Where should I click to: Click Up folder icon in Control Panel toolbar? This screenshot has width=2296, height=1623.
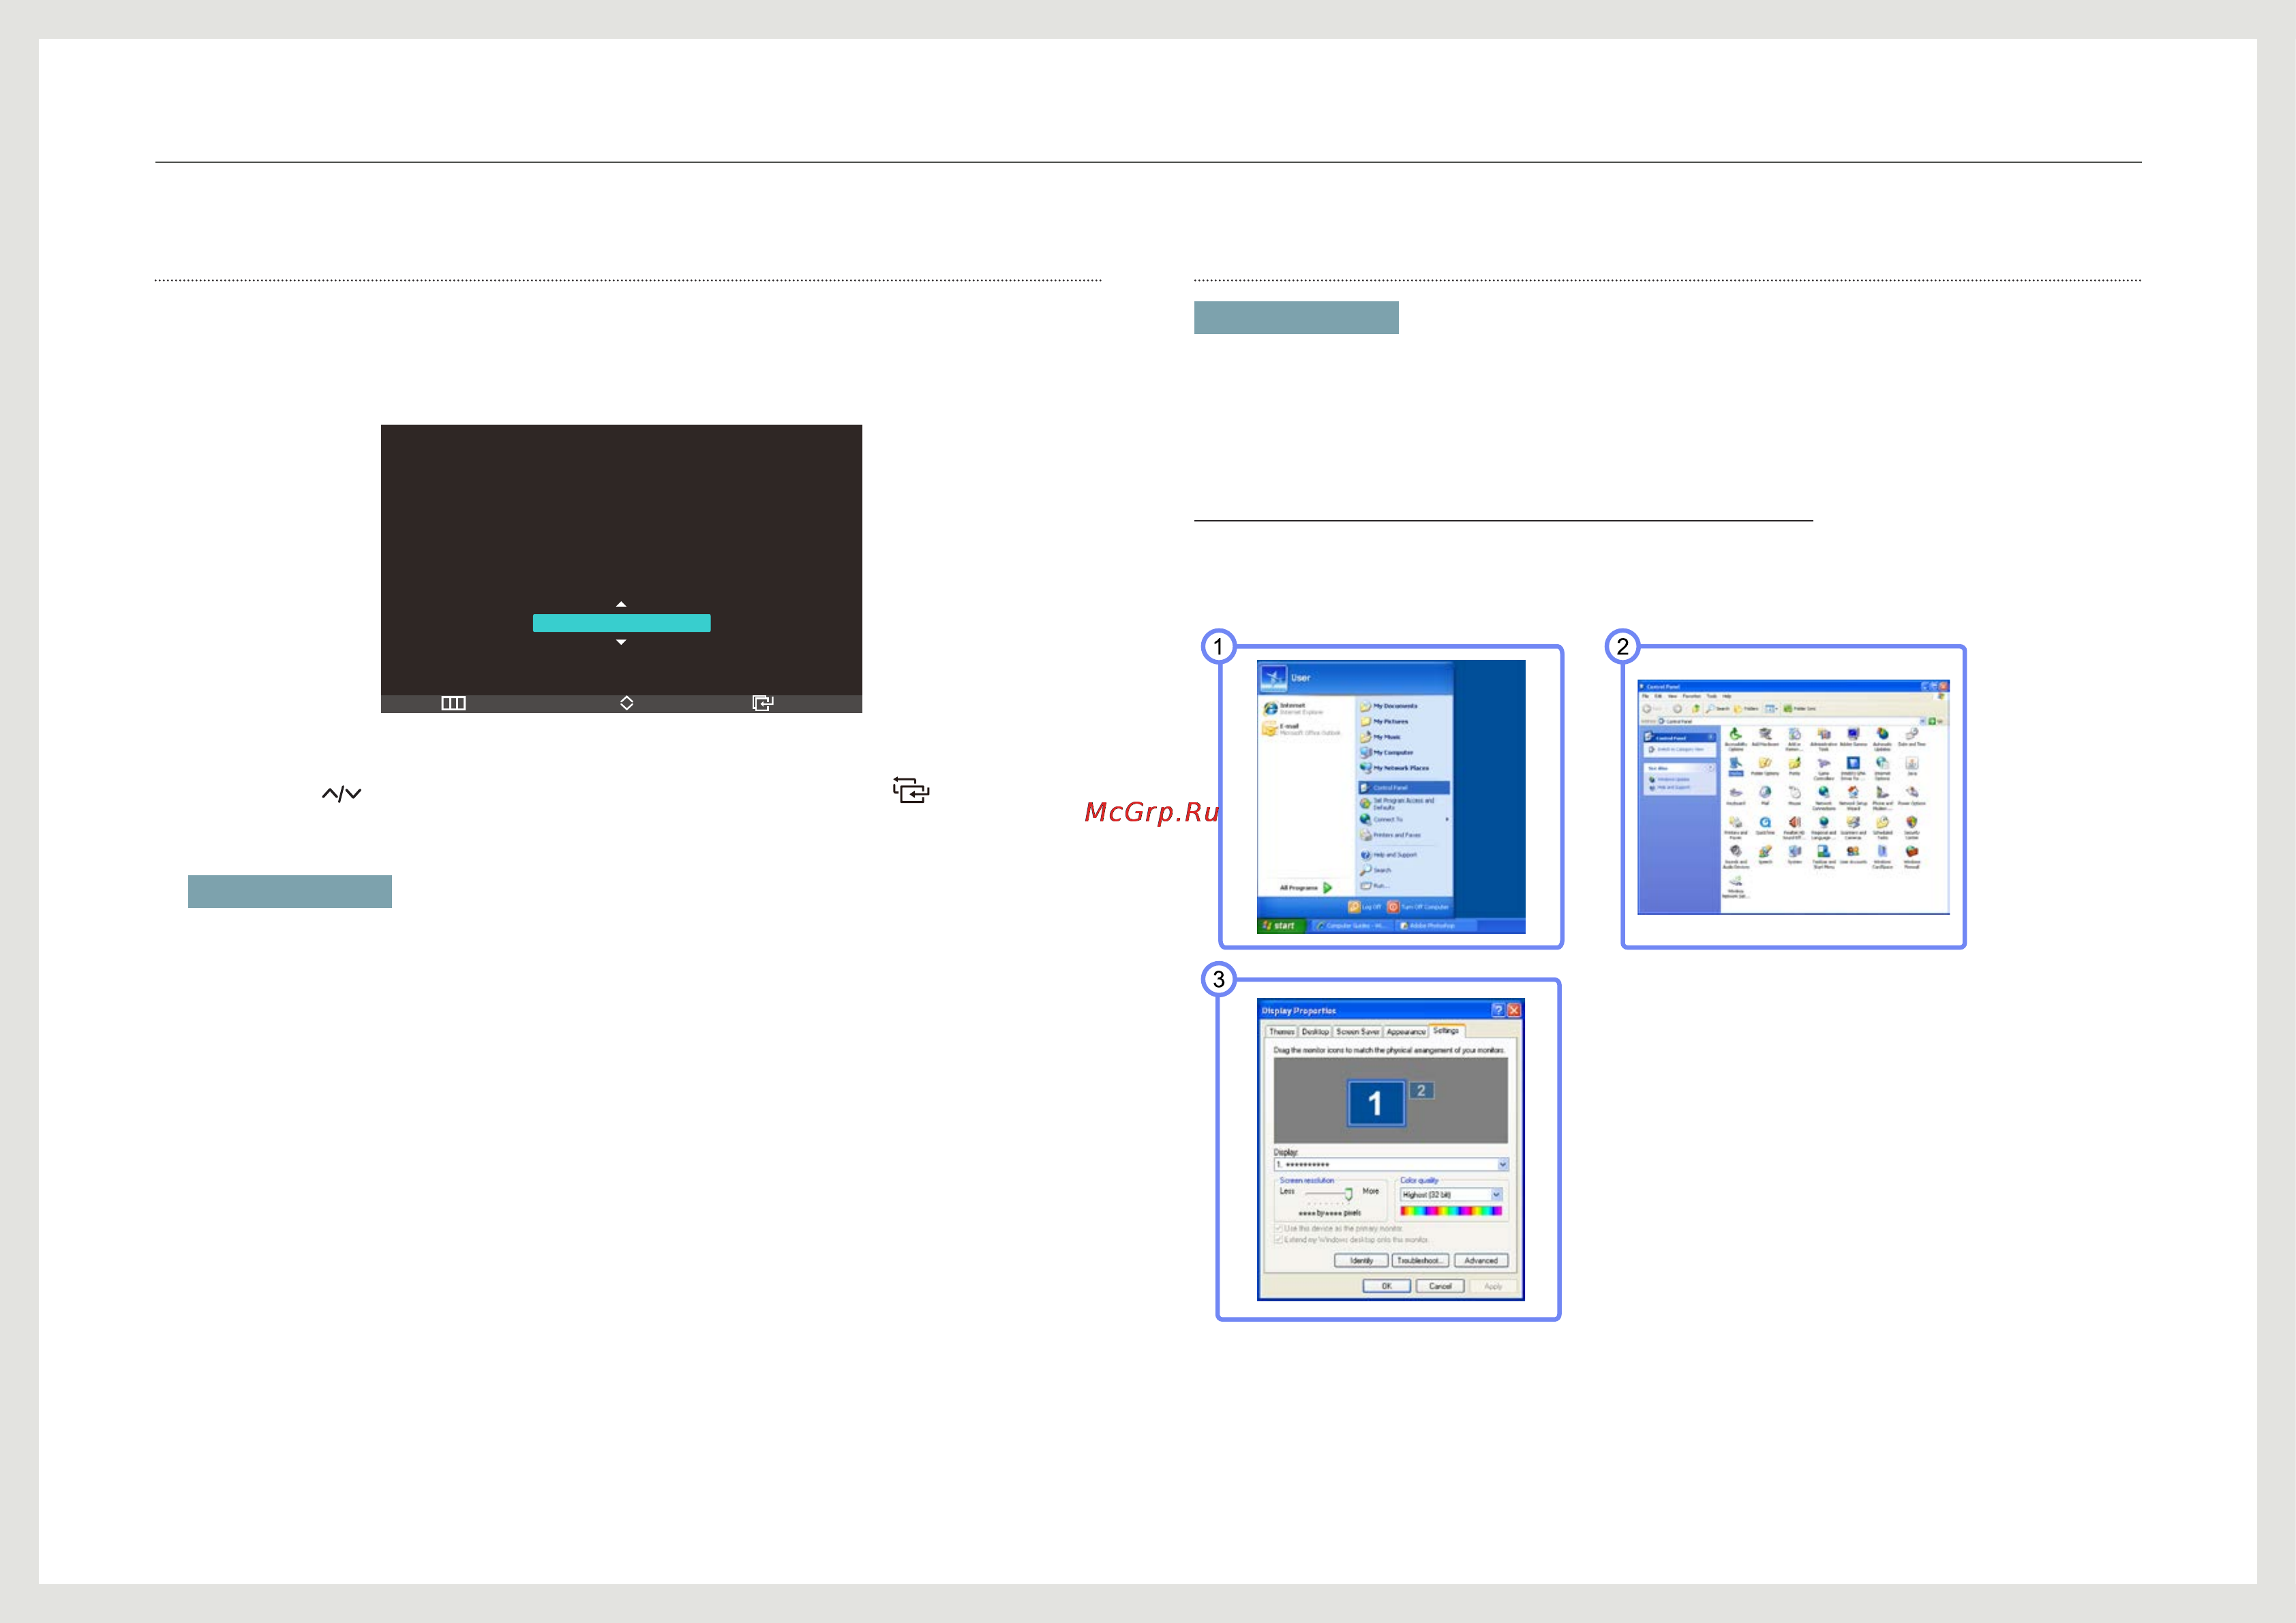pyautogui.click(x=1696, y=709)
